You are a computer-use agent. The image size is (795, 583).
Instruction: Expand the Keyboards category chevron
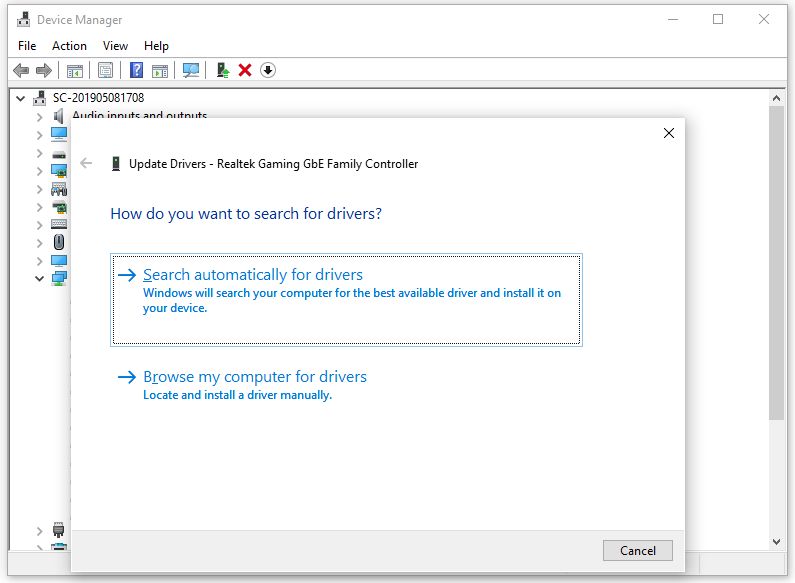click(x=40, y=225)
